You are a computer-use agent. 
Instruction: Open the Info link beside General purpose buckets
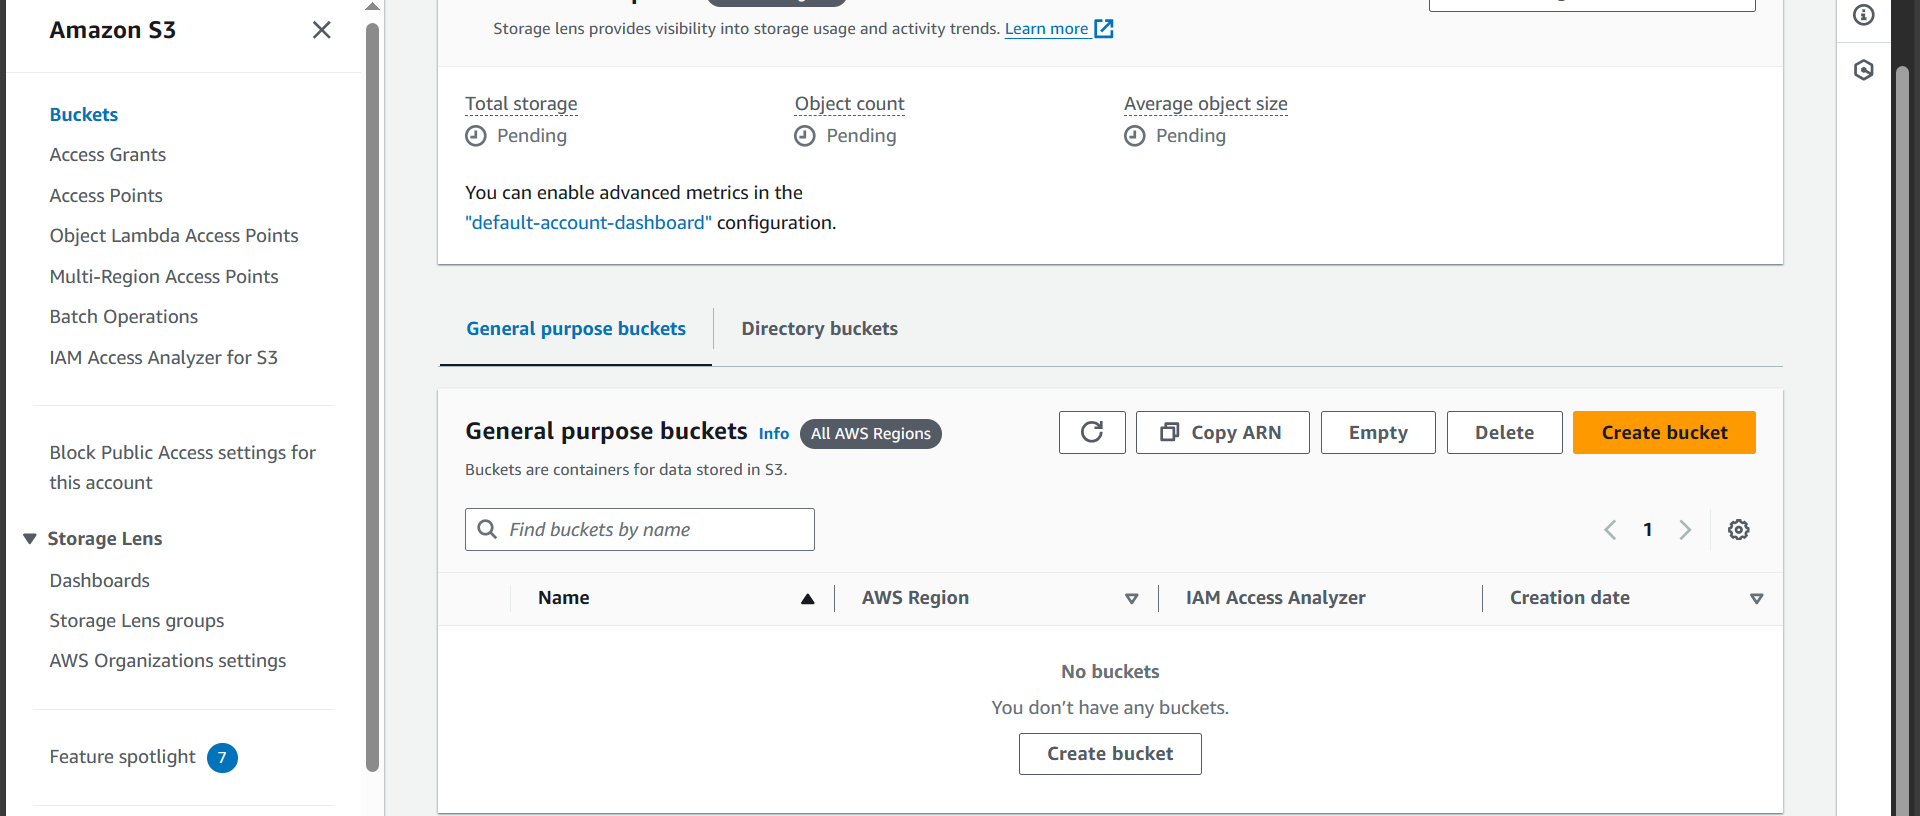click(x=774, y=434)
